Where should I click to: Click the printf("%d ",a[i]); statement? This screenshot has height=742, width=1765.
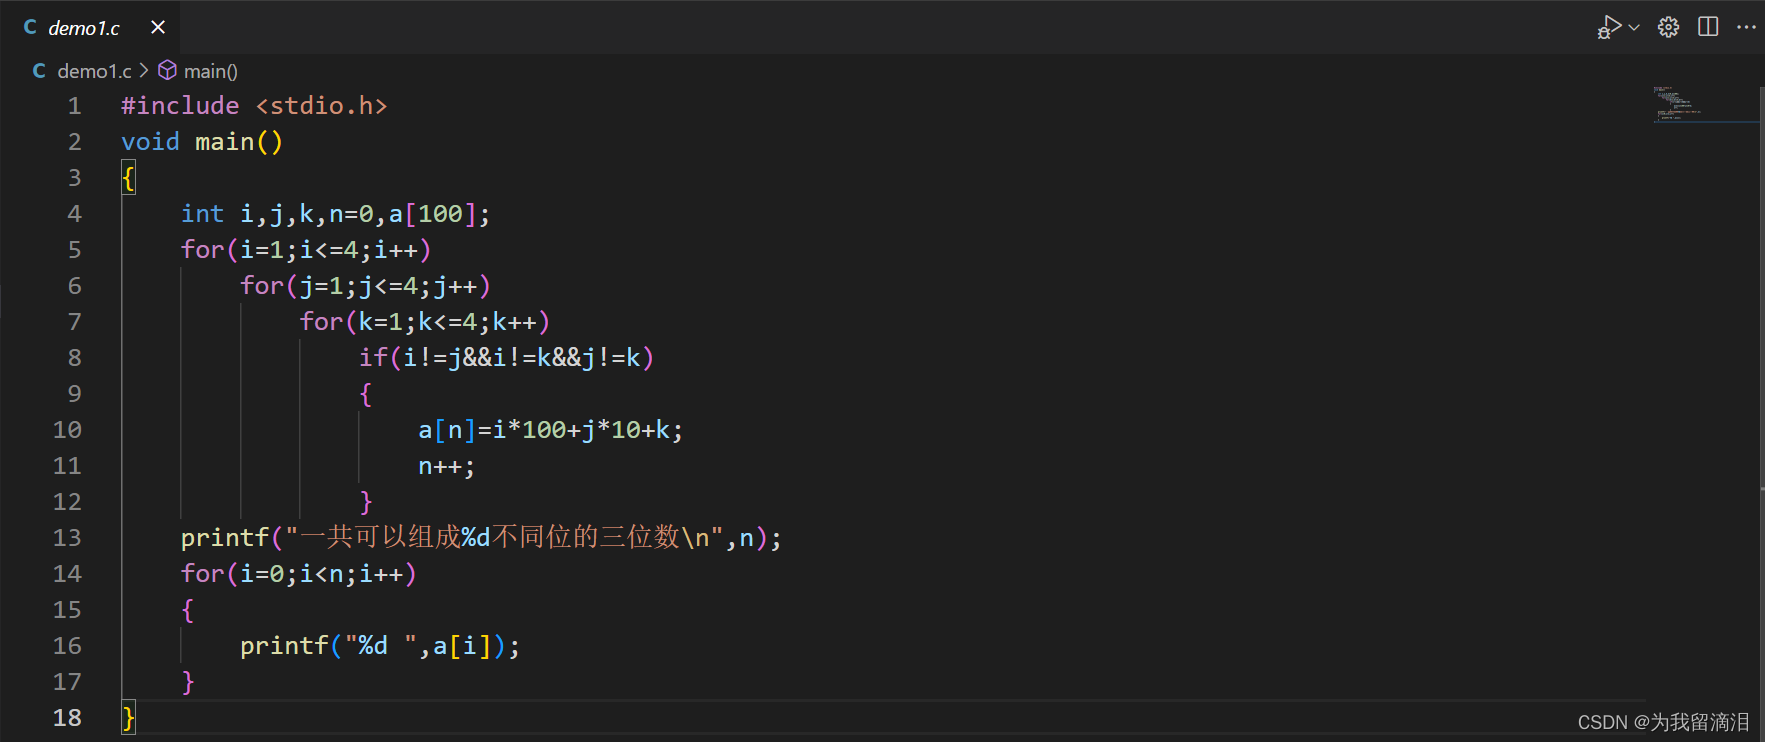click(380, 646)
